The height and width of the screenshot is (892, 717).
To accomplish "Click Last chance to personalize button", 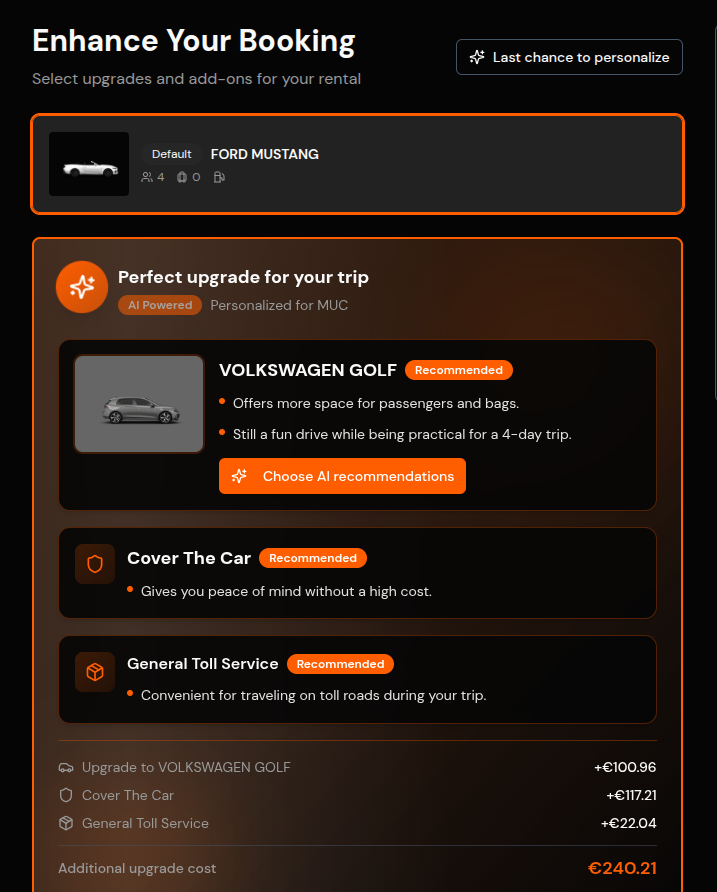I will [569, 57].
